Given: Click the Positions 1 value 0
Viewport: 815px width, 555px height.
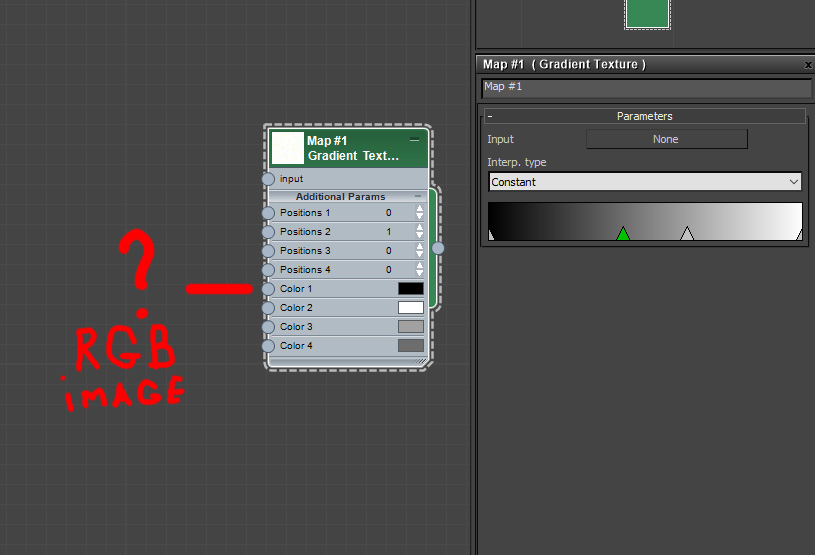Looking at the screenshot, I should pyautogui.click(x=389, y=213).
